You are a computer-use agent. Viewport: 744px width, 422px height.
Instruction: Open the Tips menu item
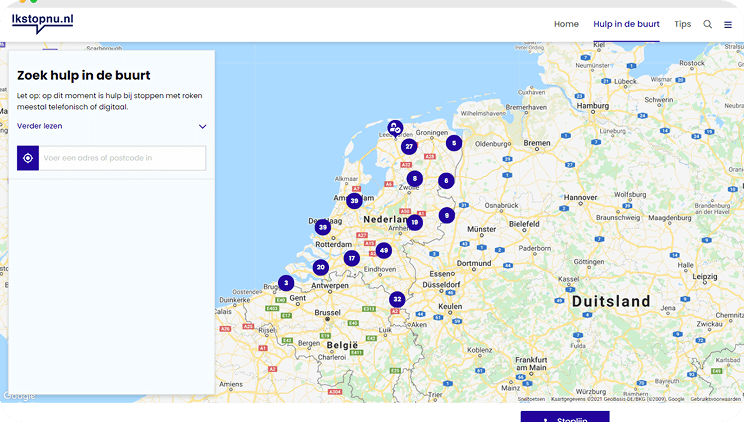click(x=682, y=24)
